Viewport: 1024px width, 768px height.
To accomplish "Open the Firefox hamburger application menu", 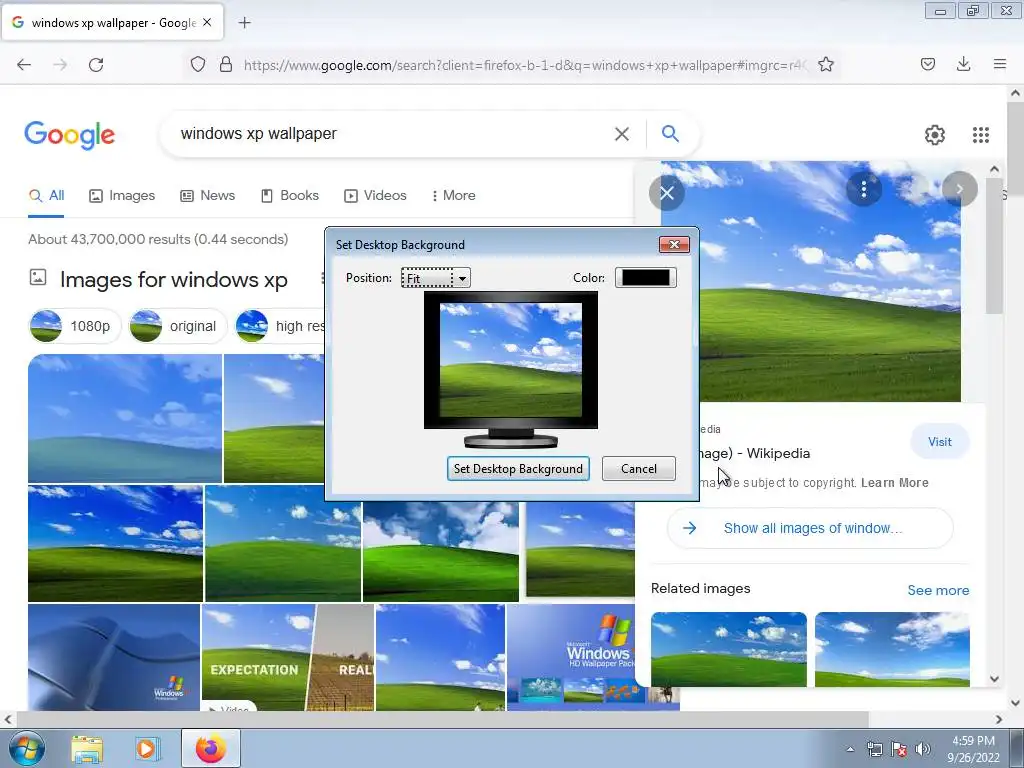I will click(999, 64).
